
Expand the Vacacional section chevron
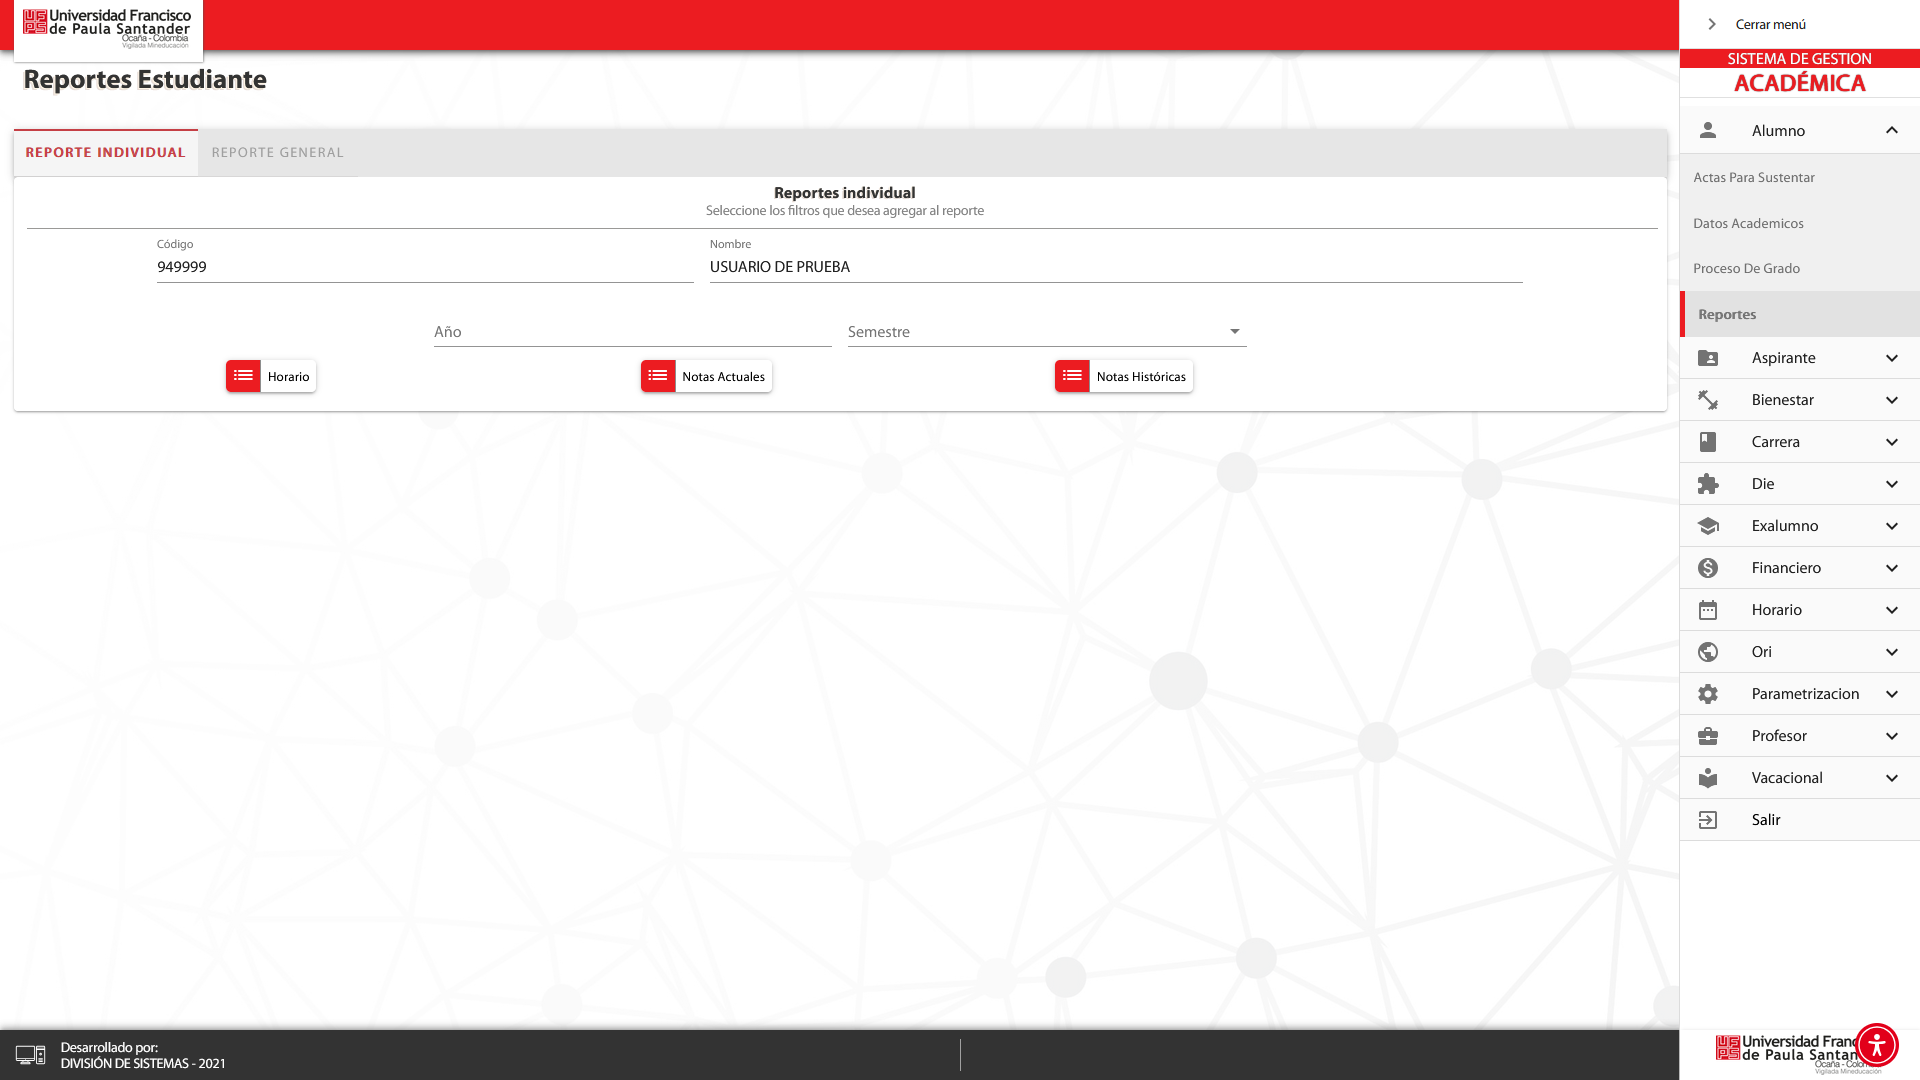(1891, 778)
